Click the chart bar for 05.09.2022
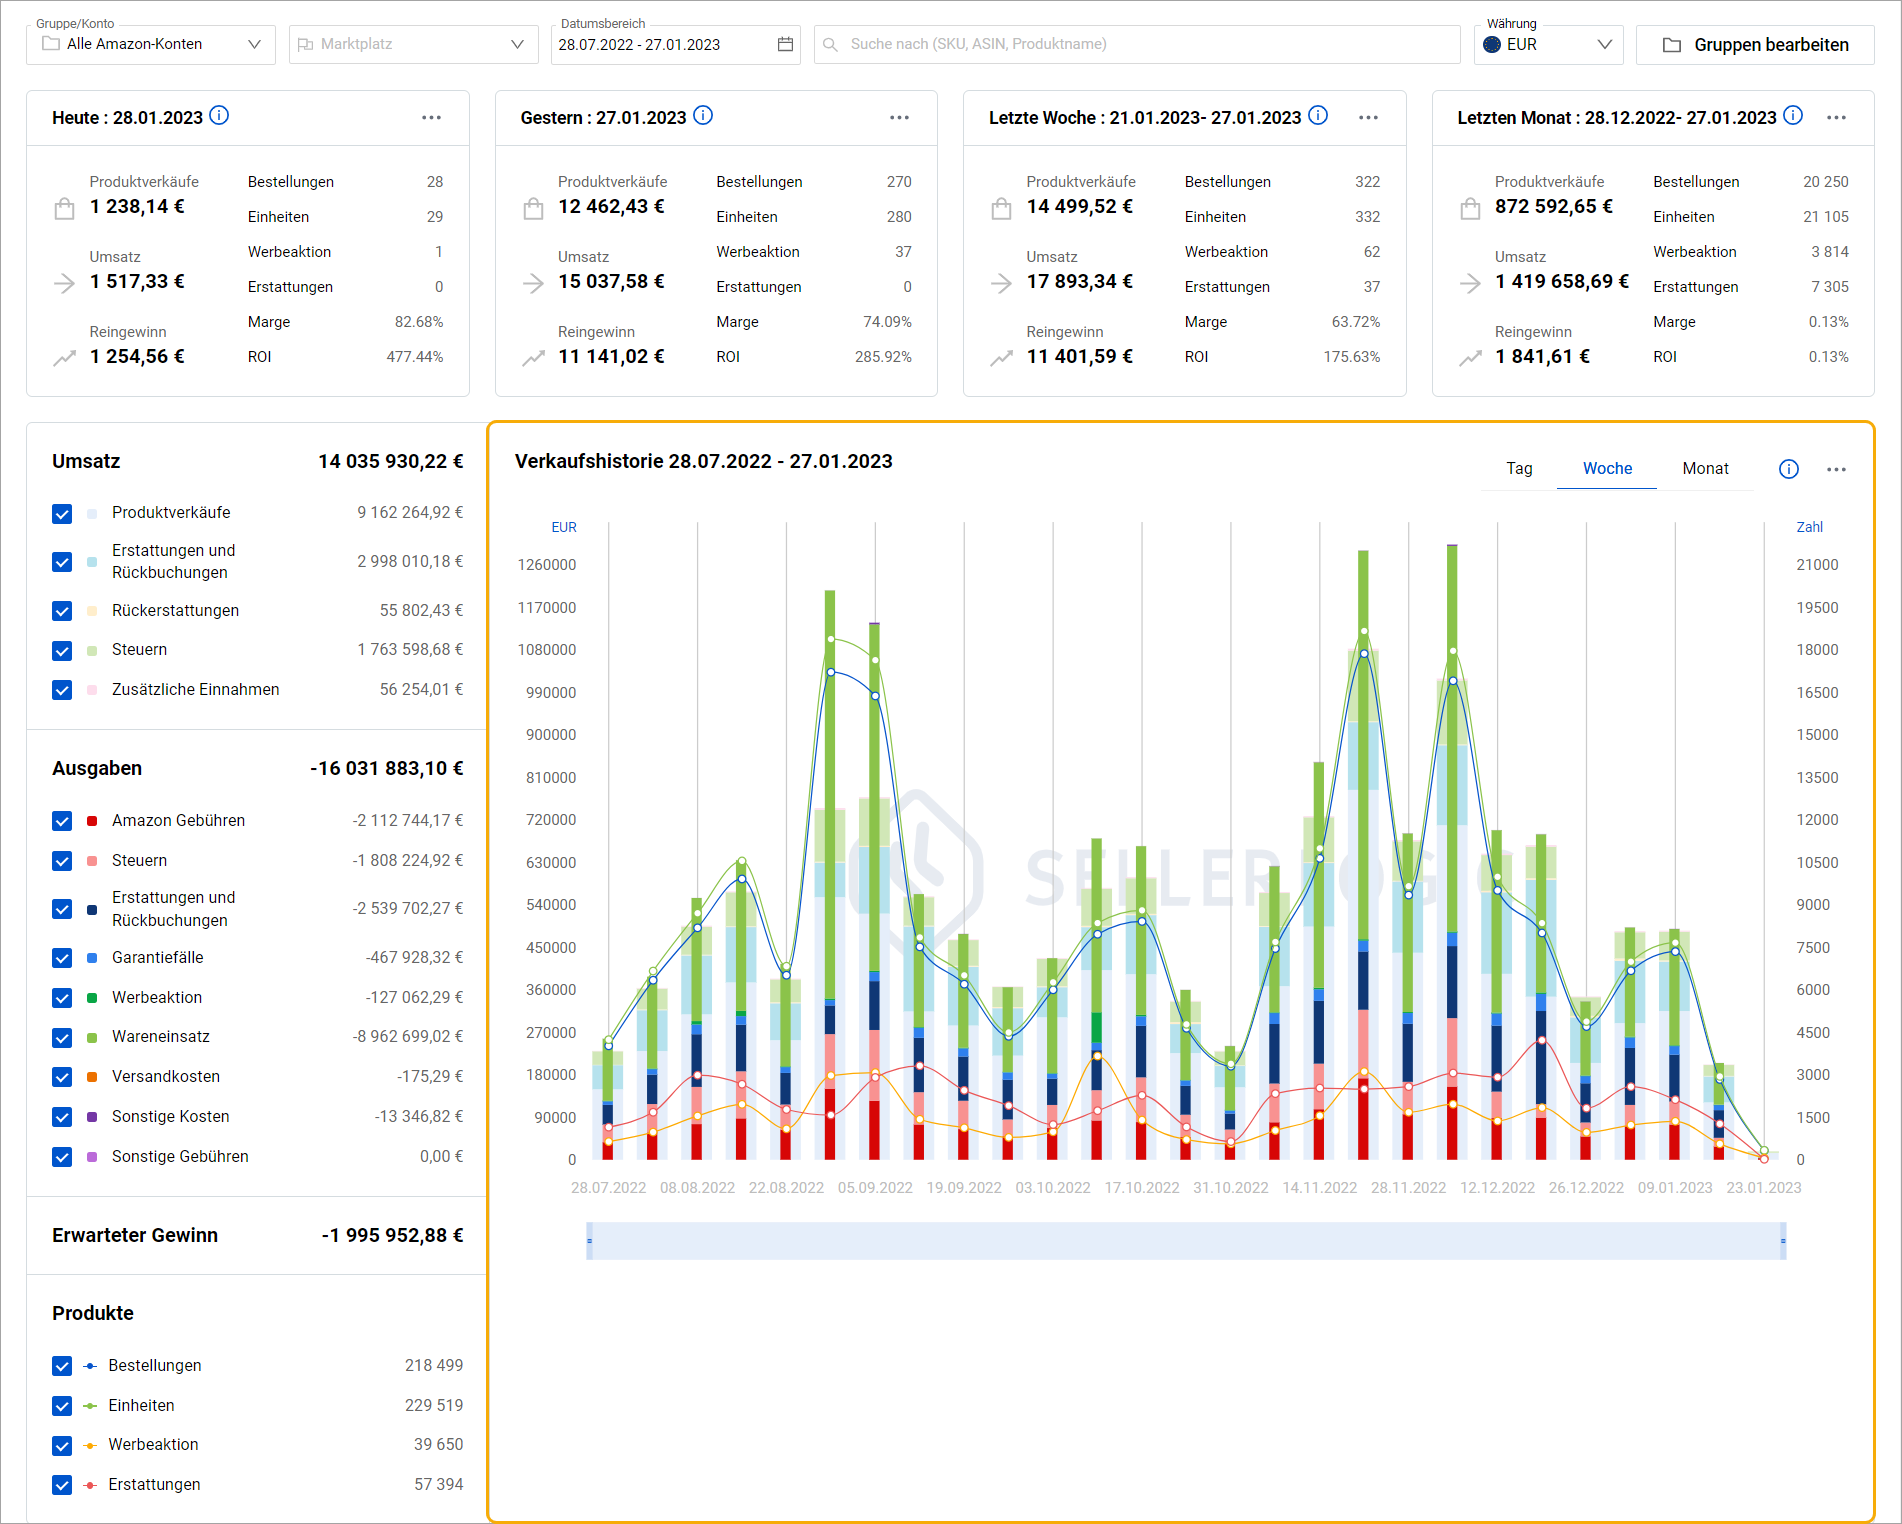 tap(875, 890)
